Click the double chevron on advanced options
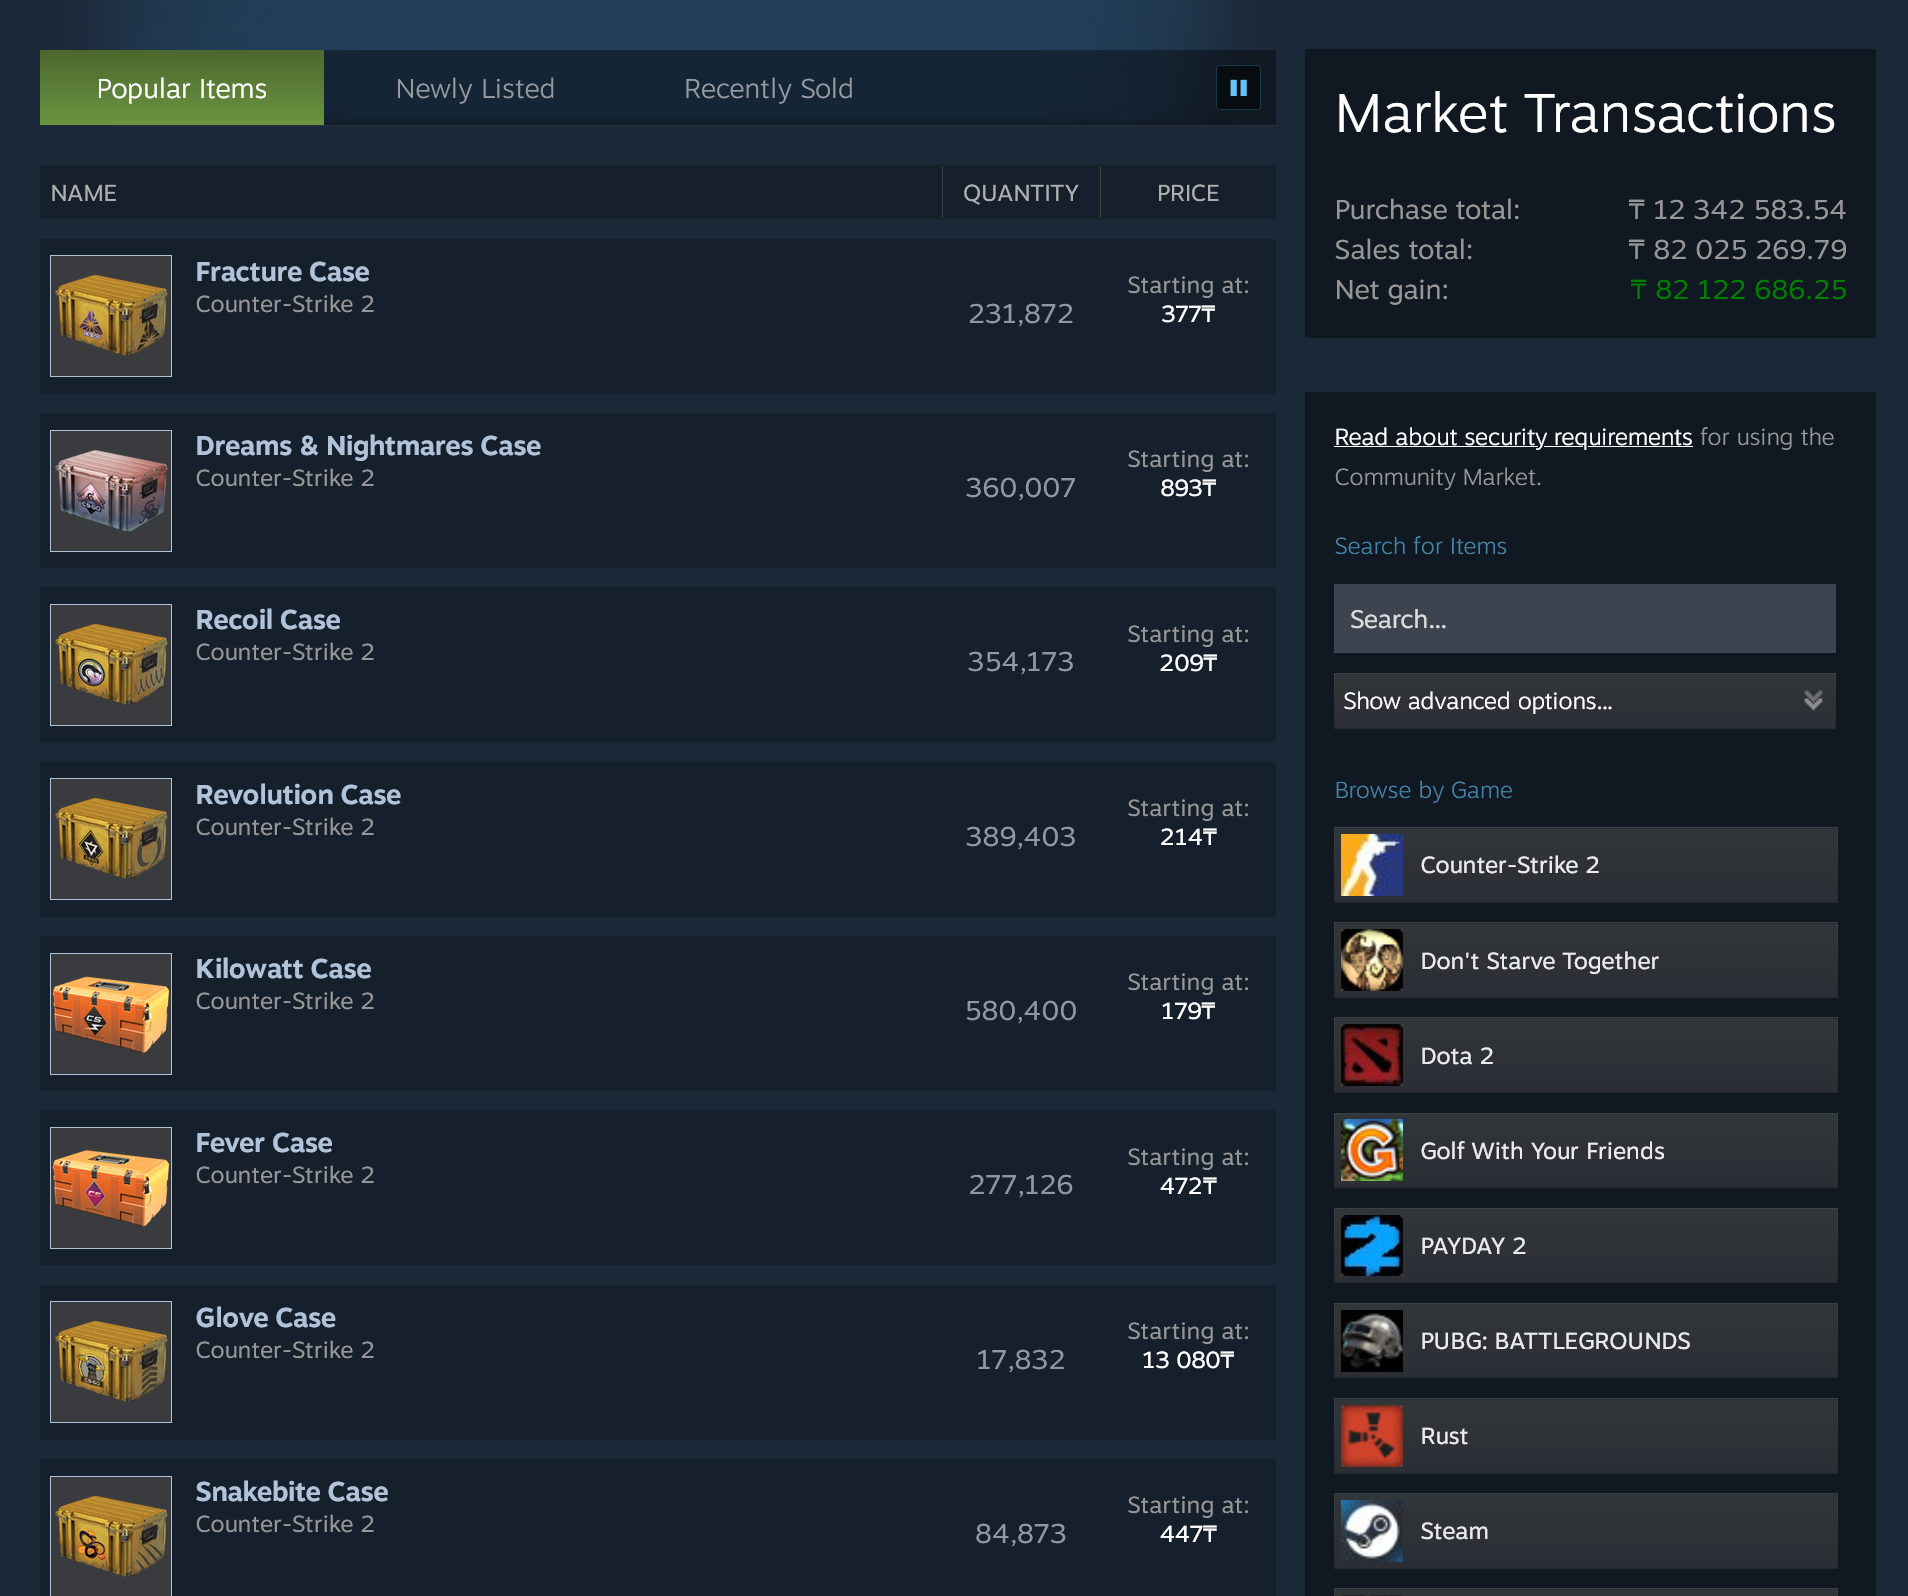The height and width of the screenshot is (1596, 1908). point(1813,701)
